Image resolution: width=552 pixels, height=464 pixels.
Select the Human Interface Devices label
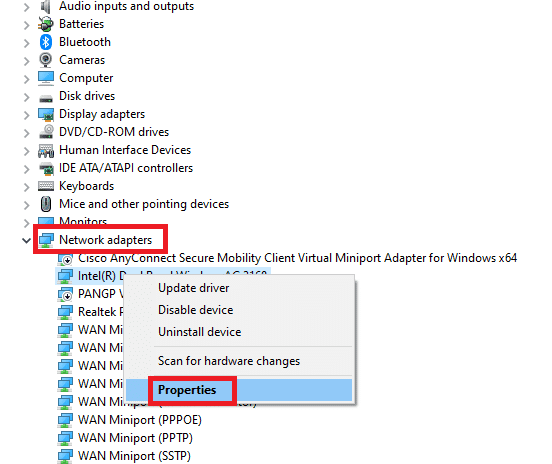click(x=125, y=150)
